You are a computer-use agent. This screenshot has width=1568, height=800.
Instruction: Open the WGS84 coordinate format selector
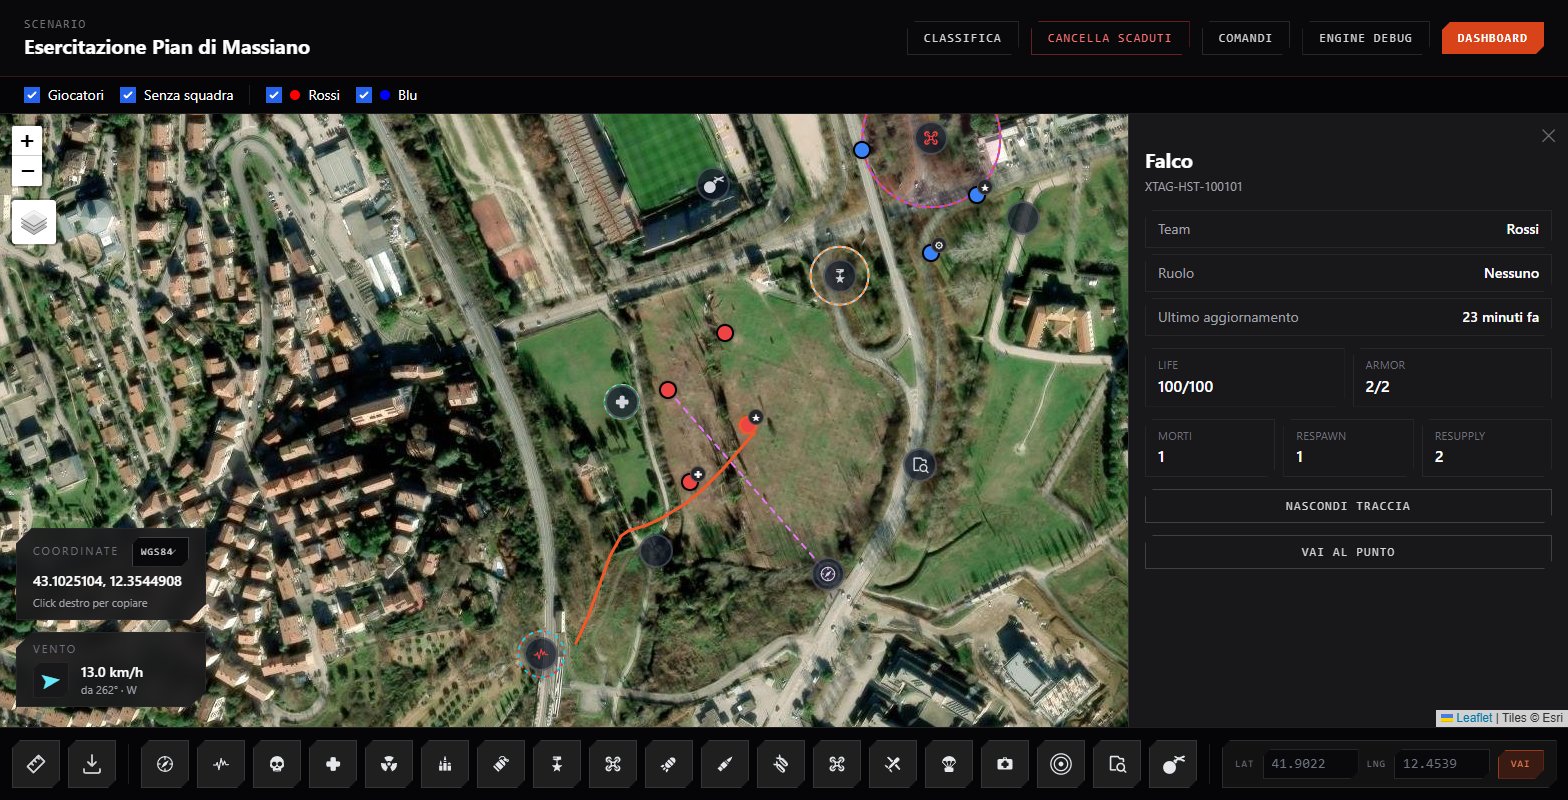[x=160, y=552]
